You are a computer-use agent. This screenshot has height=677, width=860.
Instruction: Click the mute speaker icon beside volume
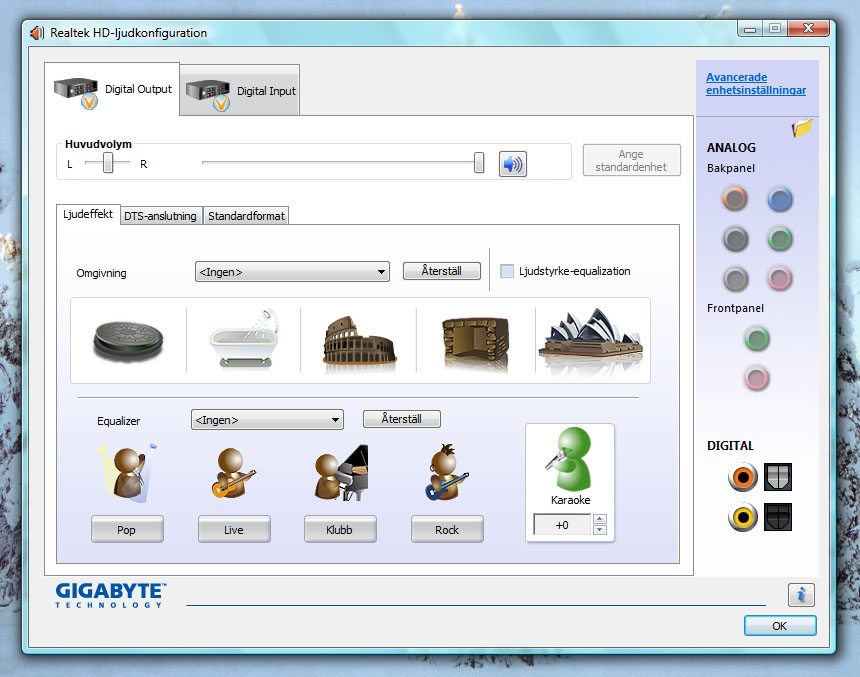513,164
